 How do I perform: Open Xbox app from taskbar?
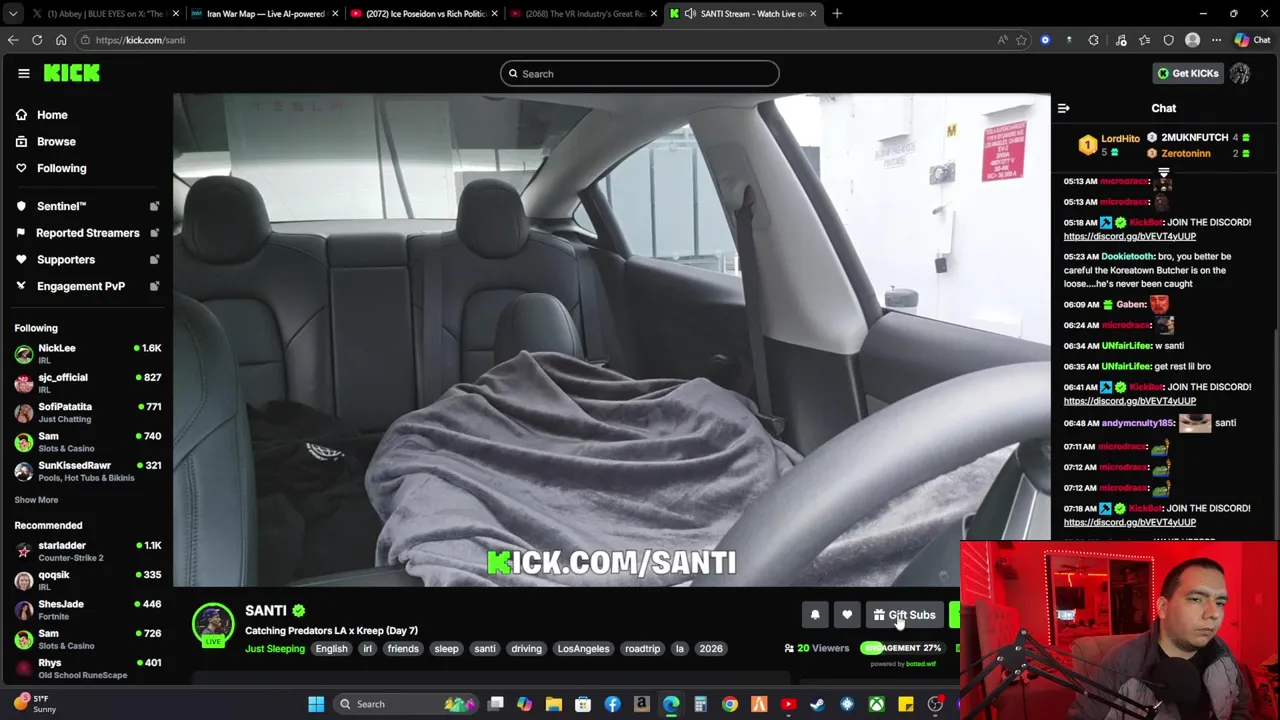click(876, 704)
